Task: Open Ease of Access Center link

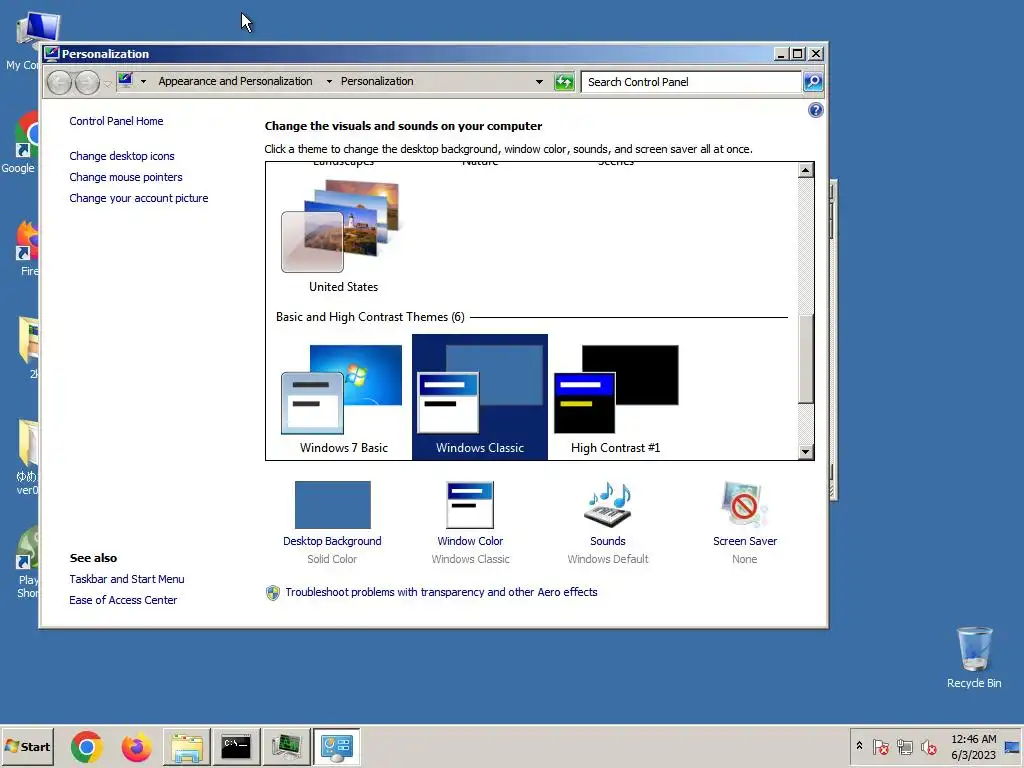Action: pos(123,600)
